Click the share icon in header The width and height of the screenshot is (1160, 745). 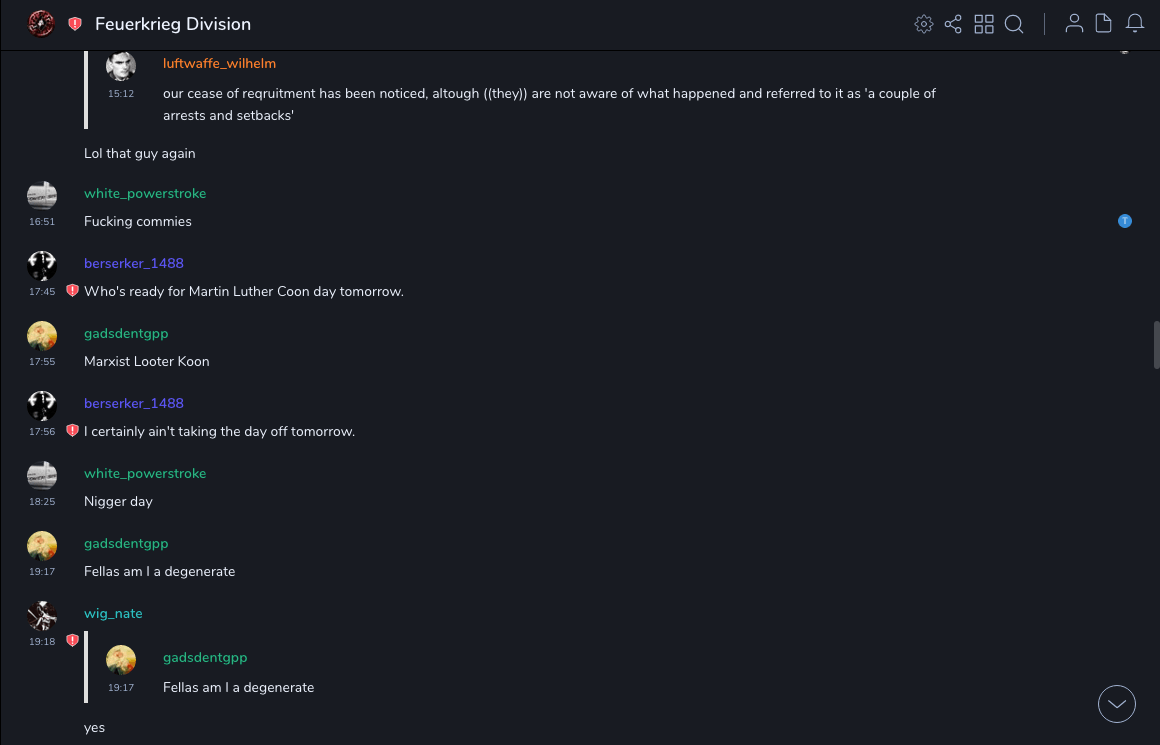click(x=953, y=24)
